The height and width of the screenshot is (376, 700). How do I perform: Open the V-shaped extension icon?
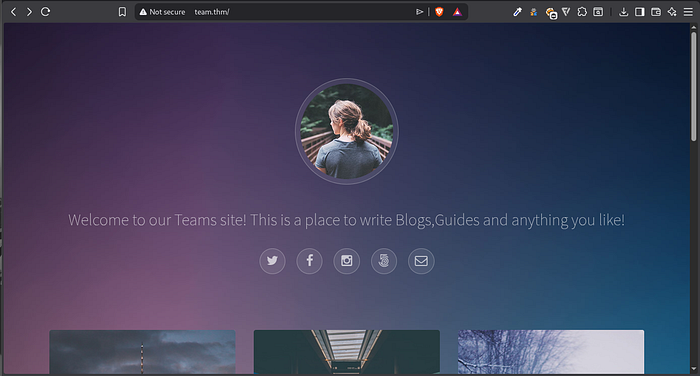click(566, 12)
